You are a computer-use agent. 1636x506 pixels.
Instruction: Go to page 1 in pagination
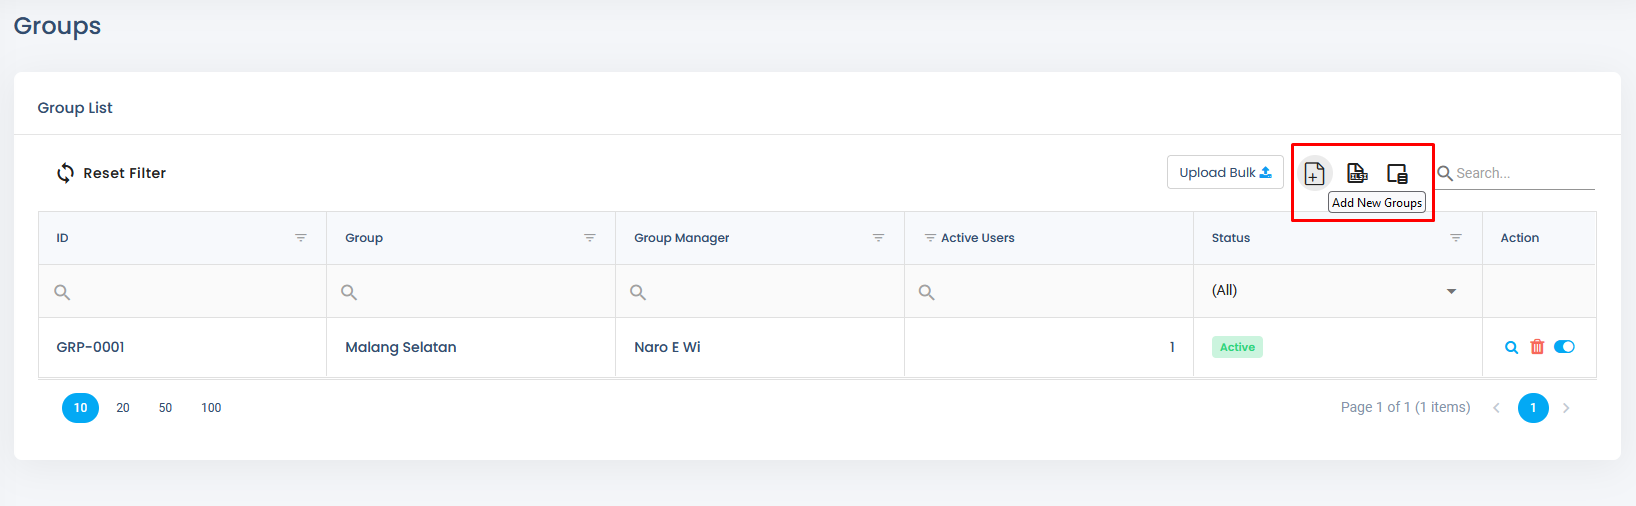pos(1533,408)
